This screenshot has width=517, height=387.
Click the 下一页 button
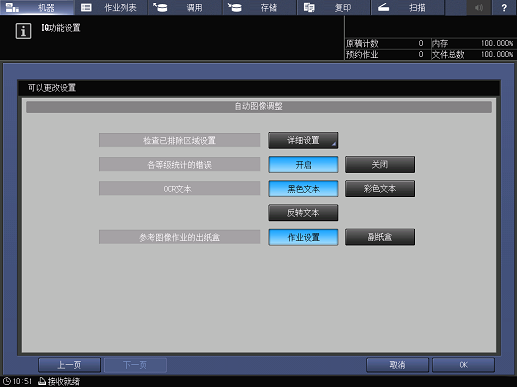click(x=135, y=365)
